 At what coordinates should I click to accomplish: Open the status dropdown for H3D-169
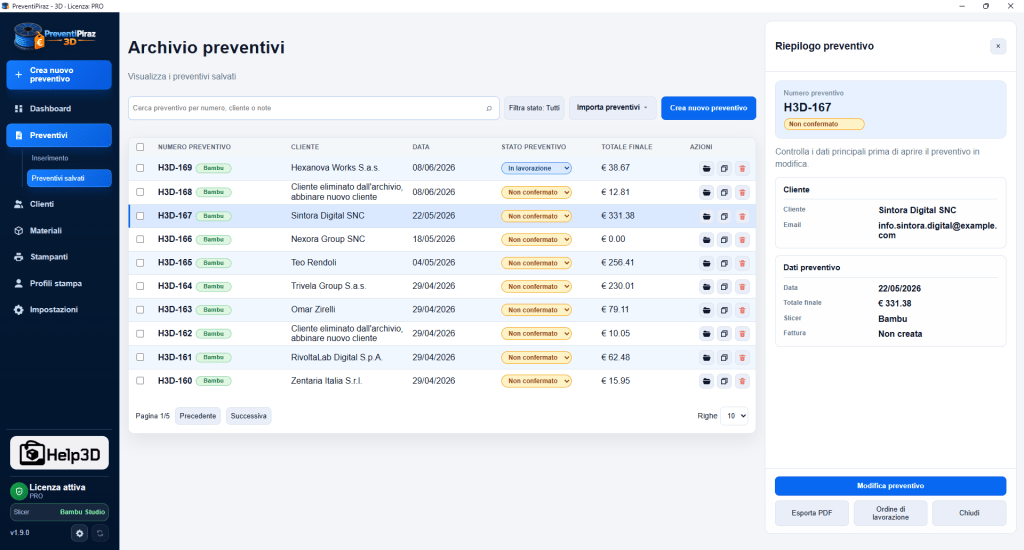coord(536,169)
